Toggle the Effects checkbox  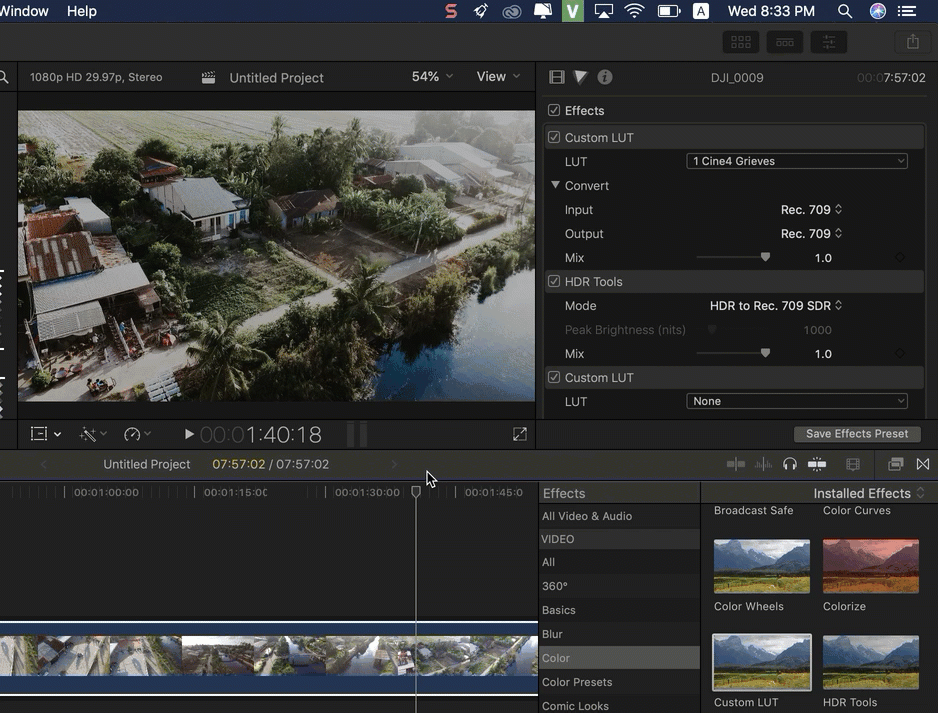pos(553,110)
